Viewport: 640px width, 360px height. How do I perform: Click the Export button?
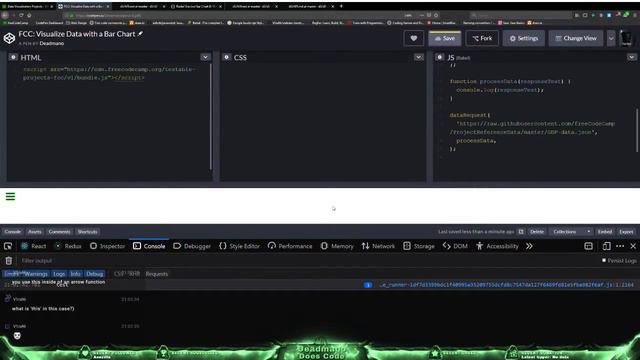coord(626,232)
